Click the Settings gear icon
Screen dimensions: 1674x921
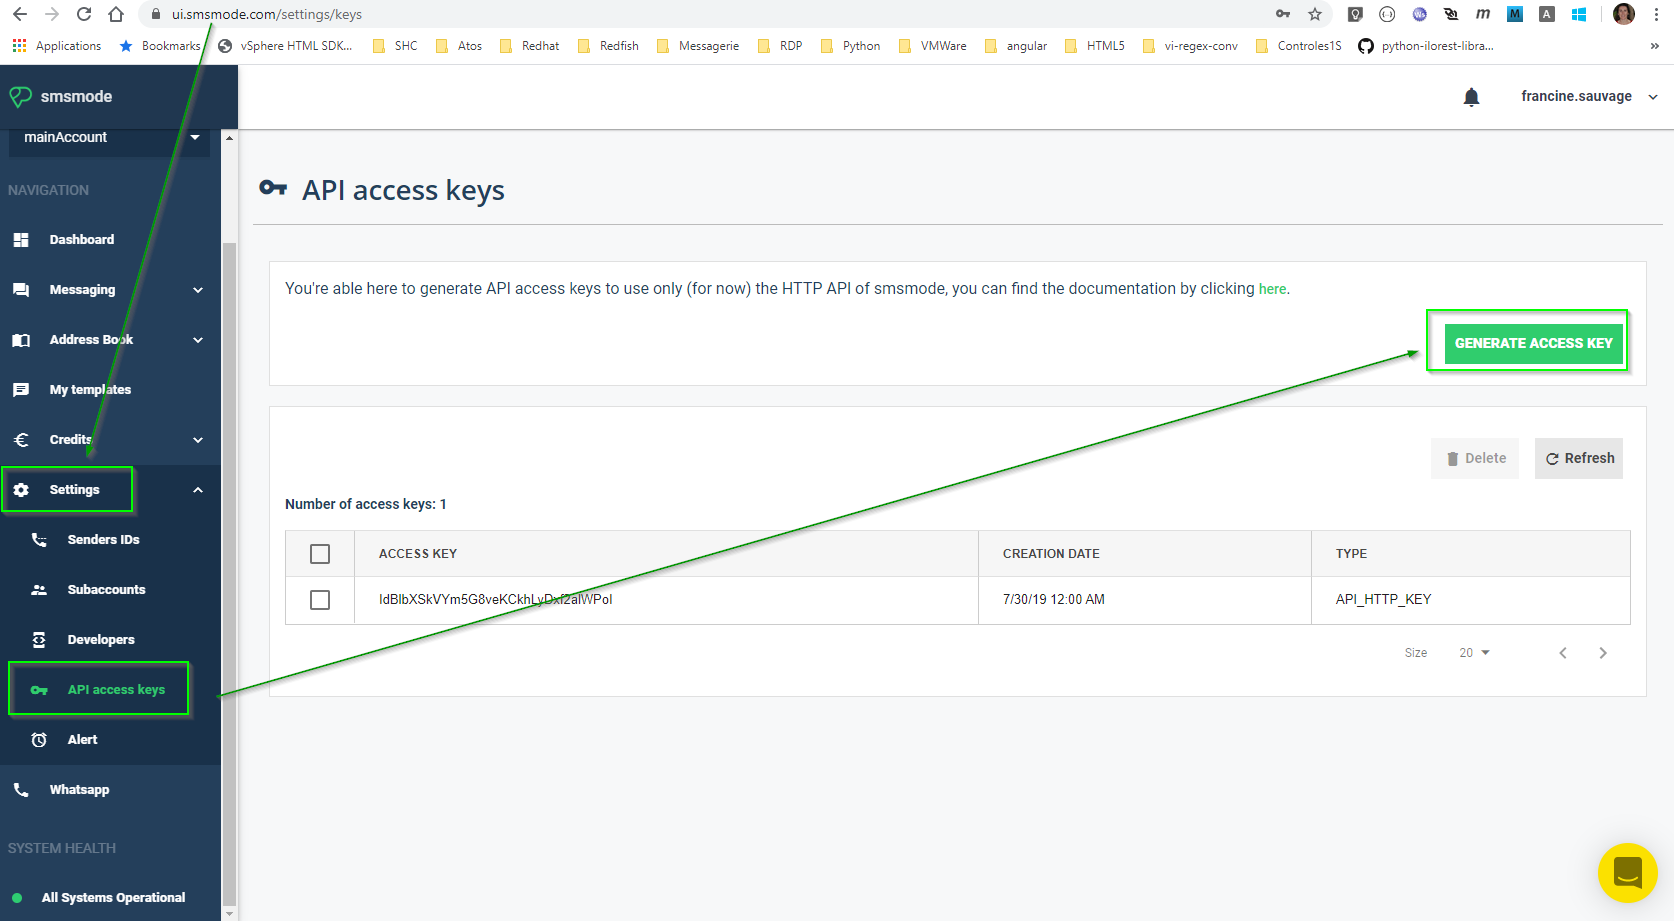21,490
